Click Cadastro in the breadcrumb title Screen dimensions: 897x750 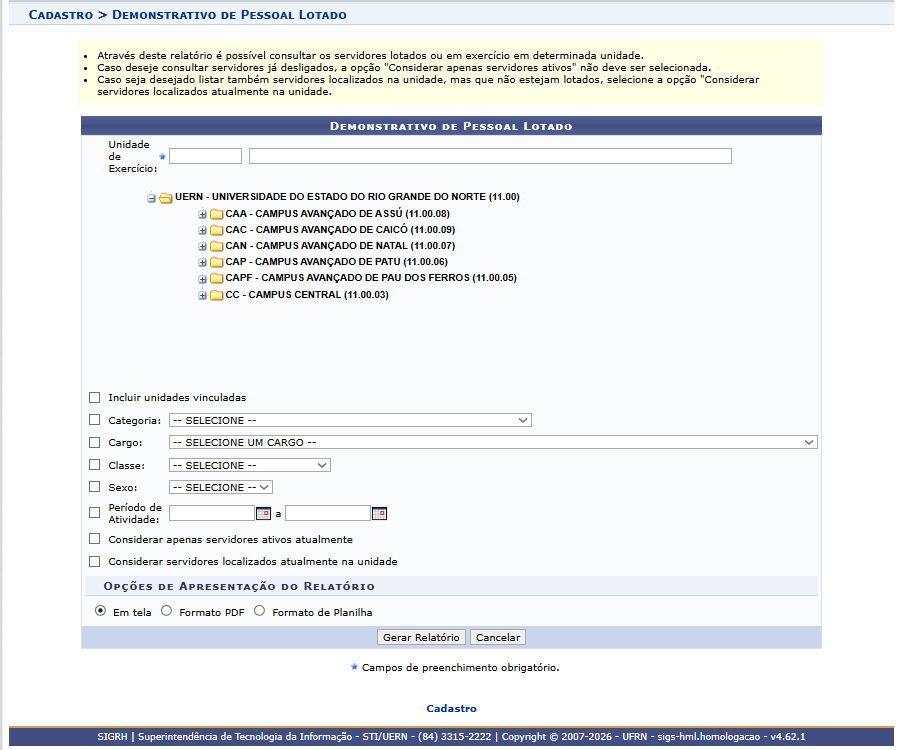coord(61,15)
